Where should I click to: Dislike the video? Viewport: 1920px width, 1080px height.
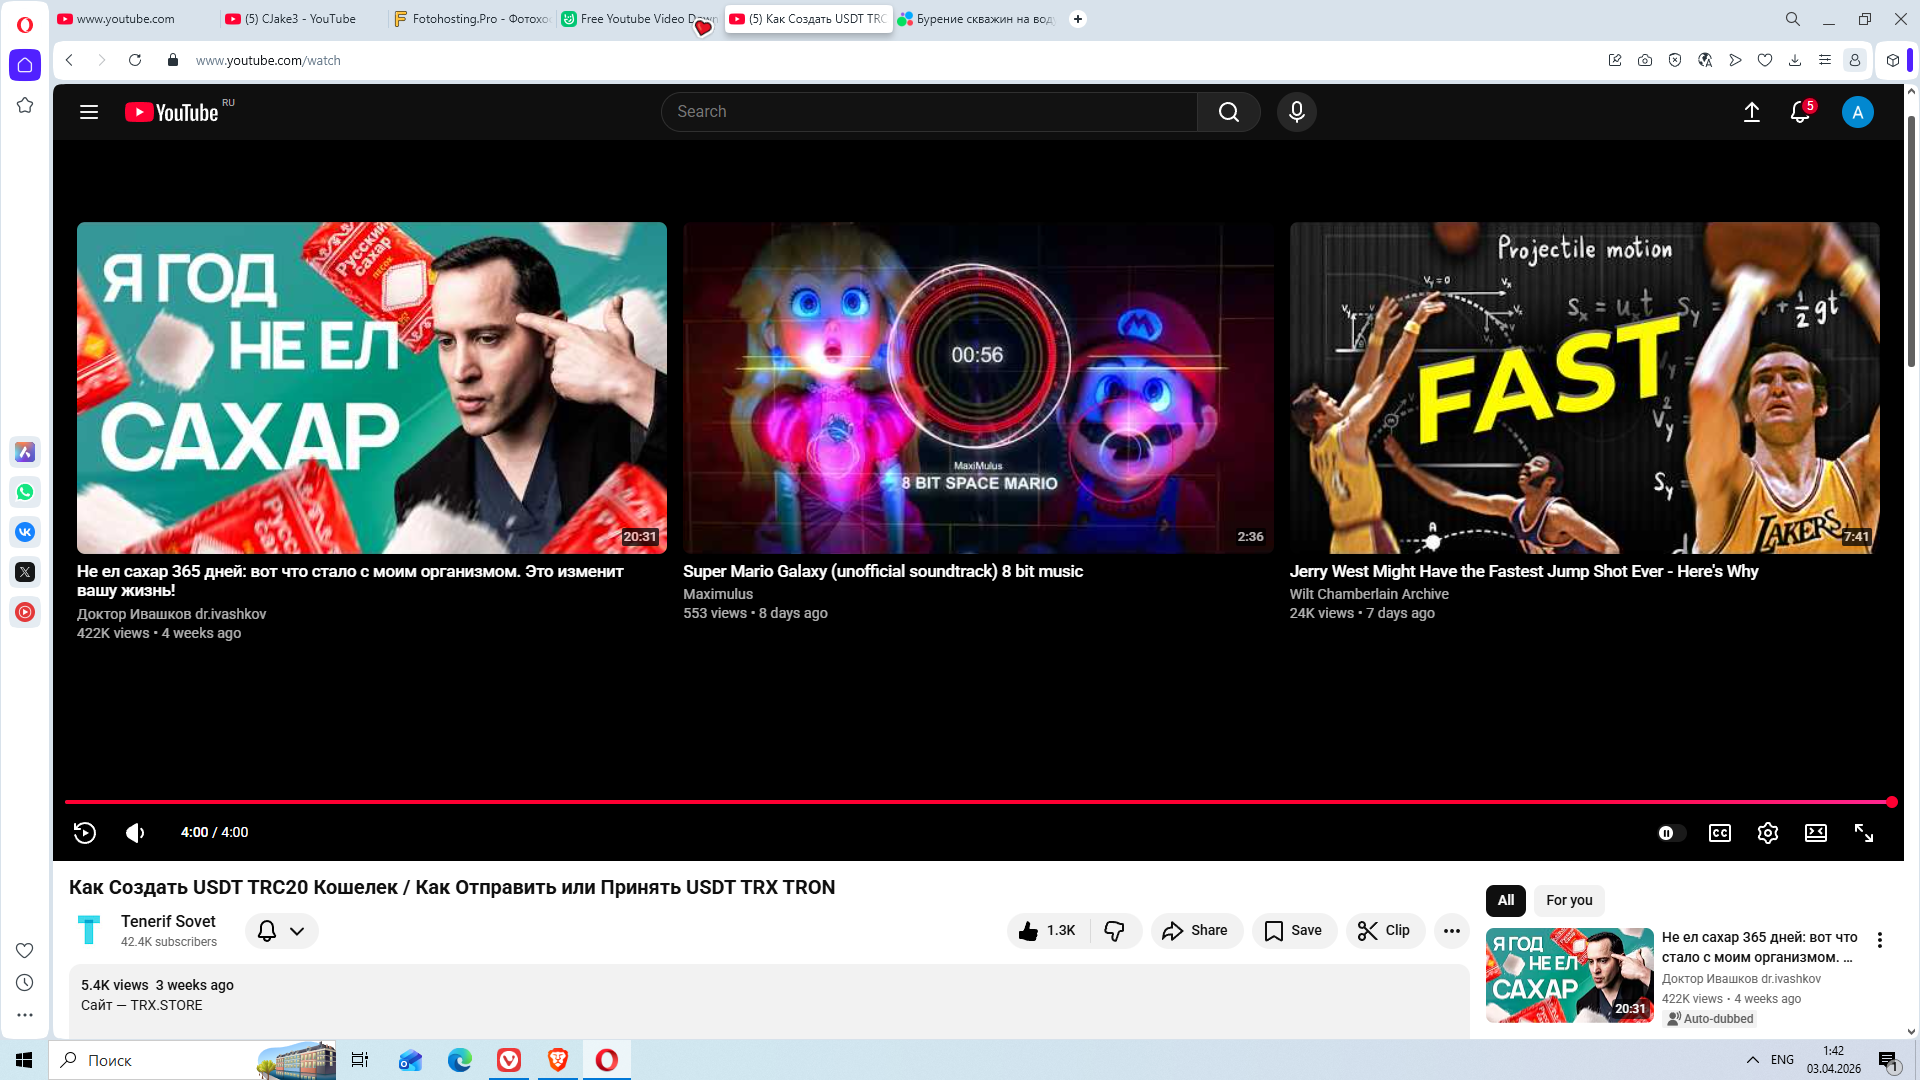pos(1114,931)
